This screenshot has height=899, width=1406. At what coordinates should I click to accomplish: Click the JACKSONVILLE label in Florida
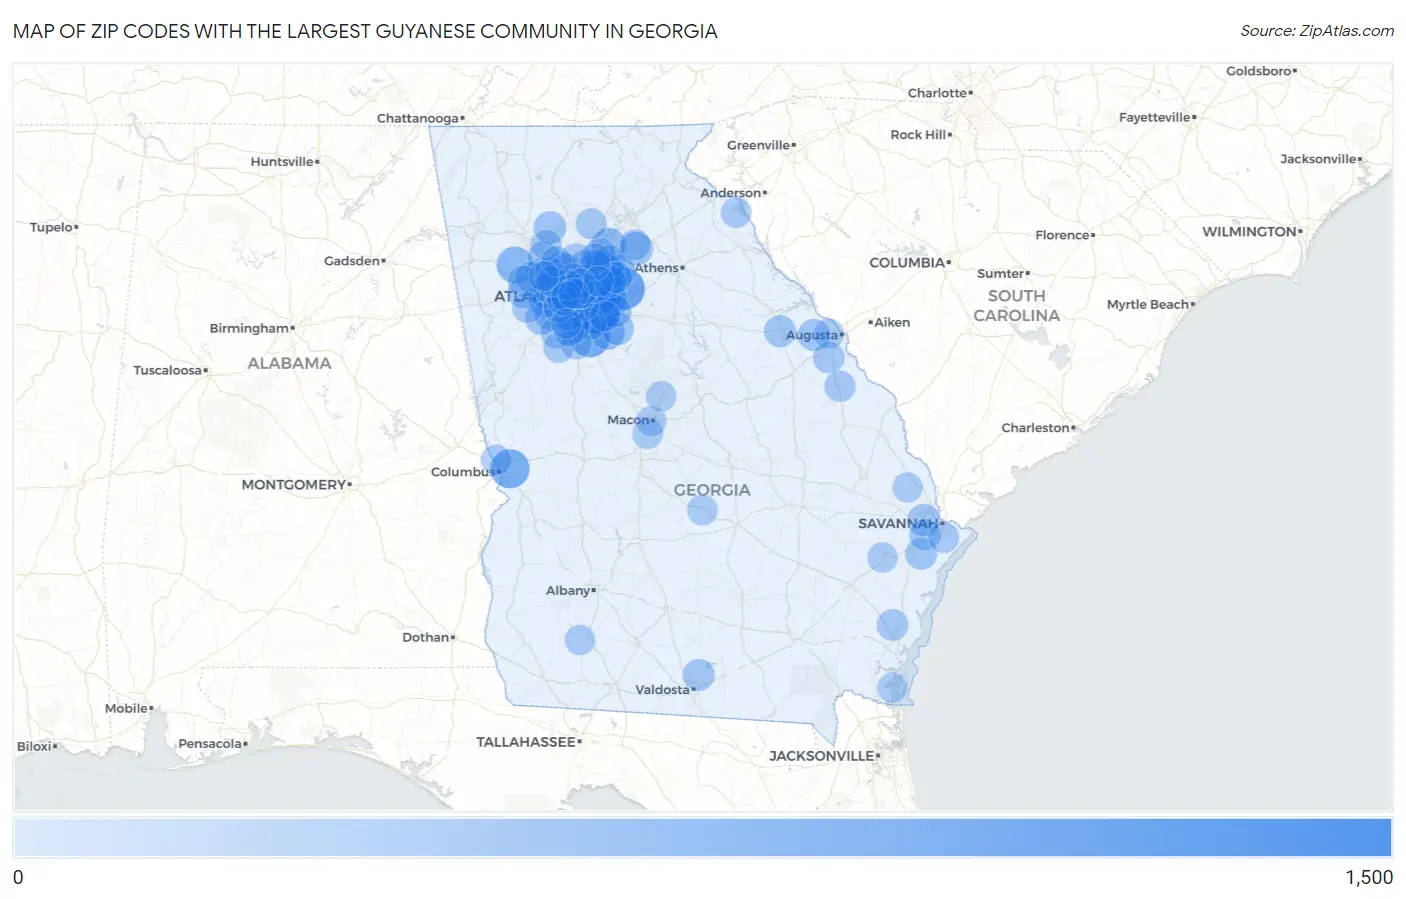(823, 756)
